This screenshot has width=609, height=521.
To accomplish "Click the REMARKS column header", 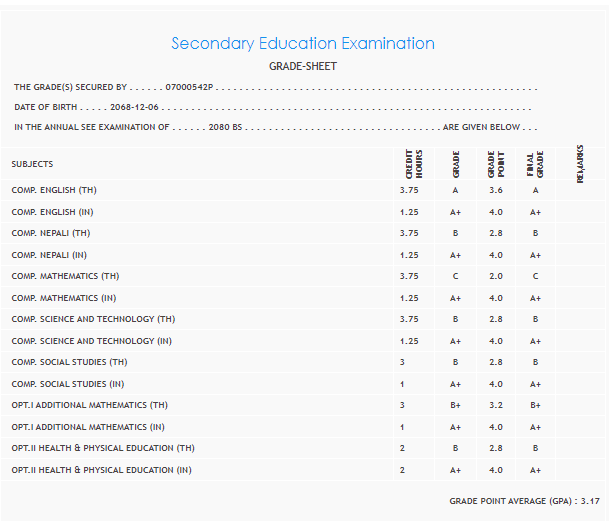I will click(x=580, y=163).
